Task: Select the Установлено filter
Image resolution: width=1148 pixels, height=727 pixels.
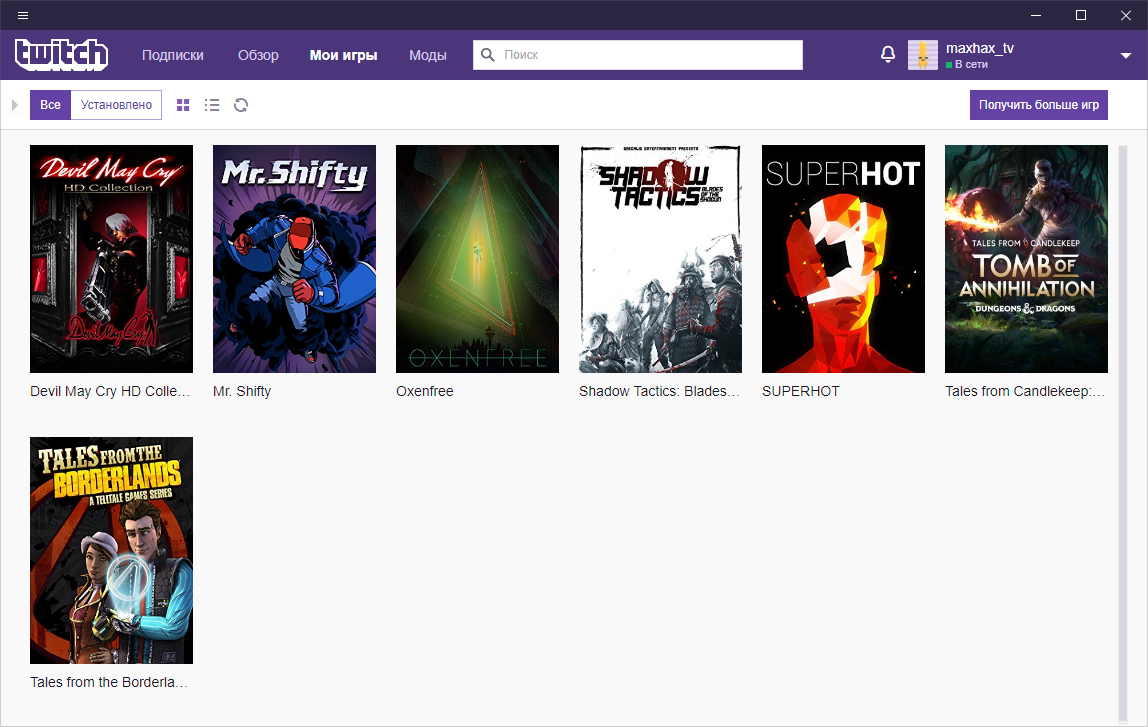Action: tap(116, 105)
